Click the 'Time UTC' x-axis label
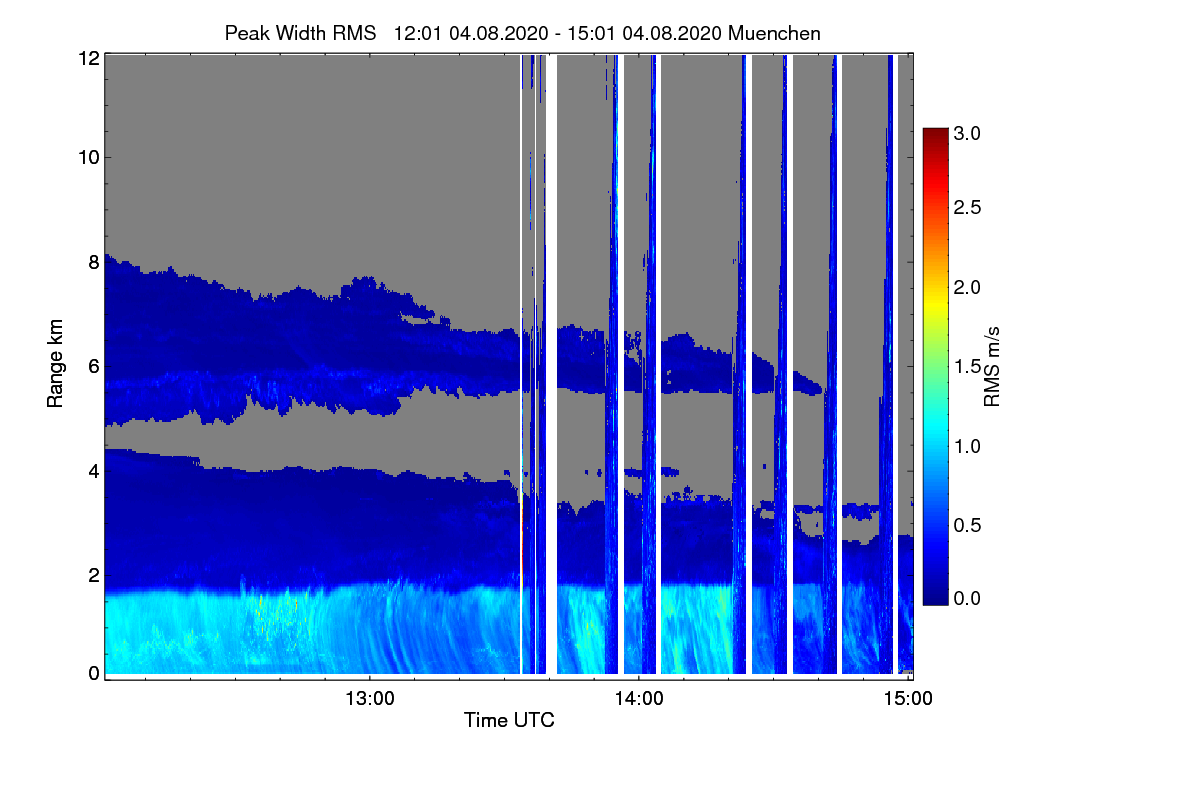This screenshot has width=1200, height=800. pyautogui.click(x=509, y=719)
